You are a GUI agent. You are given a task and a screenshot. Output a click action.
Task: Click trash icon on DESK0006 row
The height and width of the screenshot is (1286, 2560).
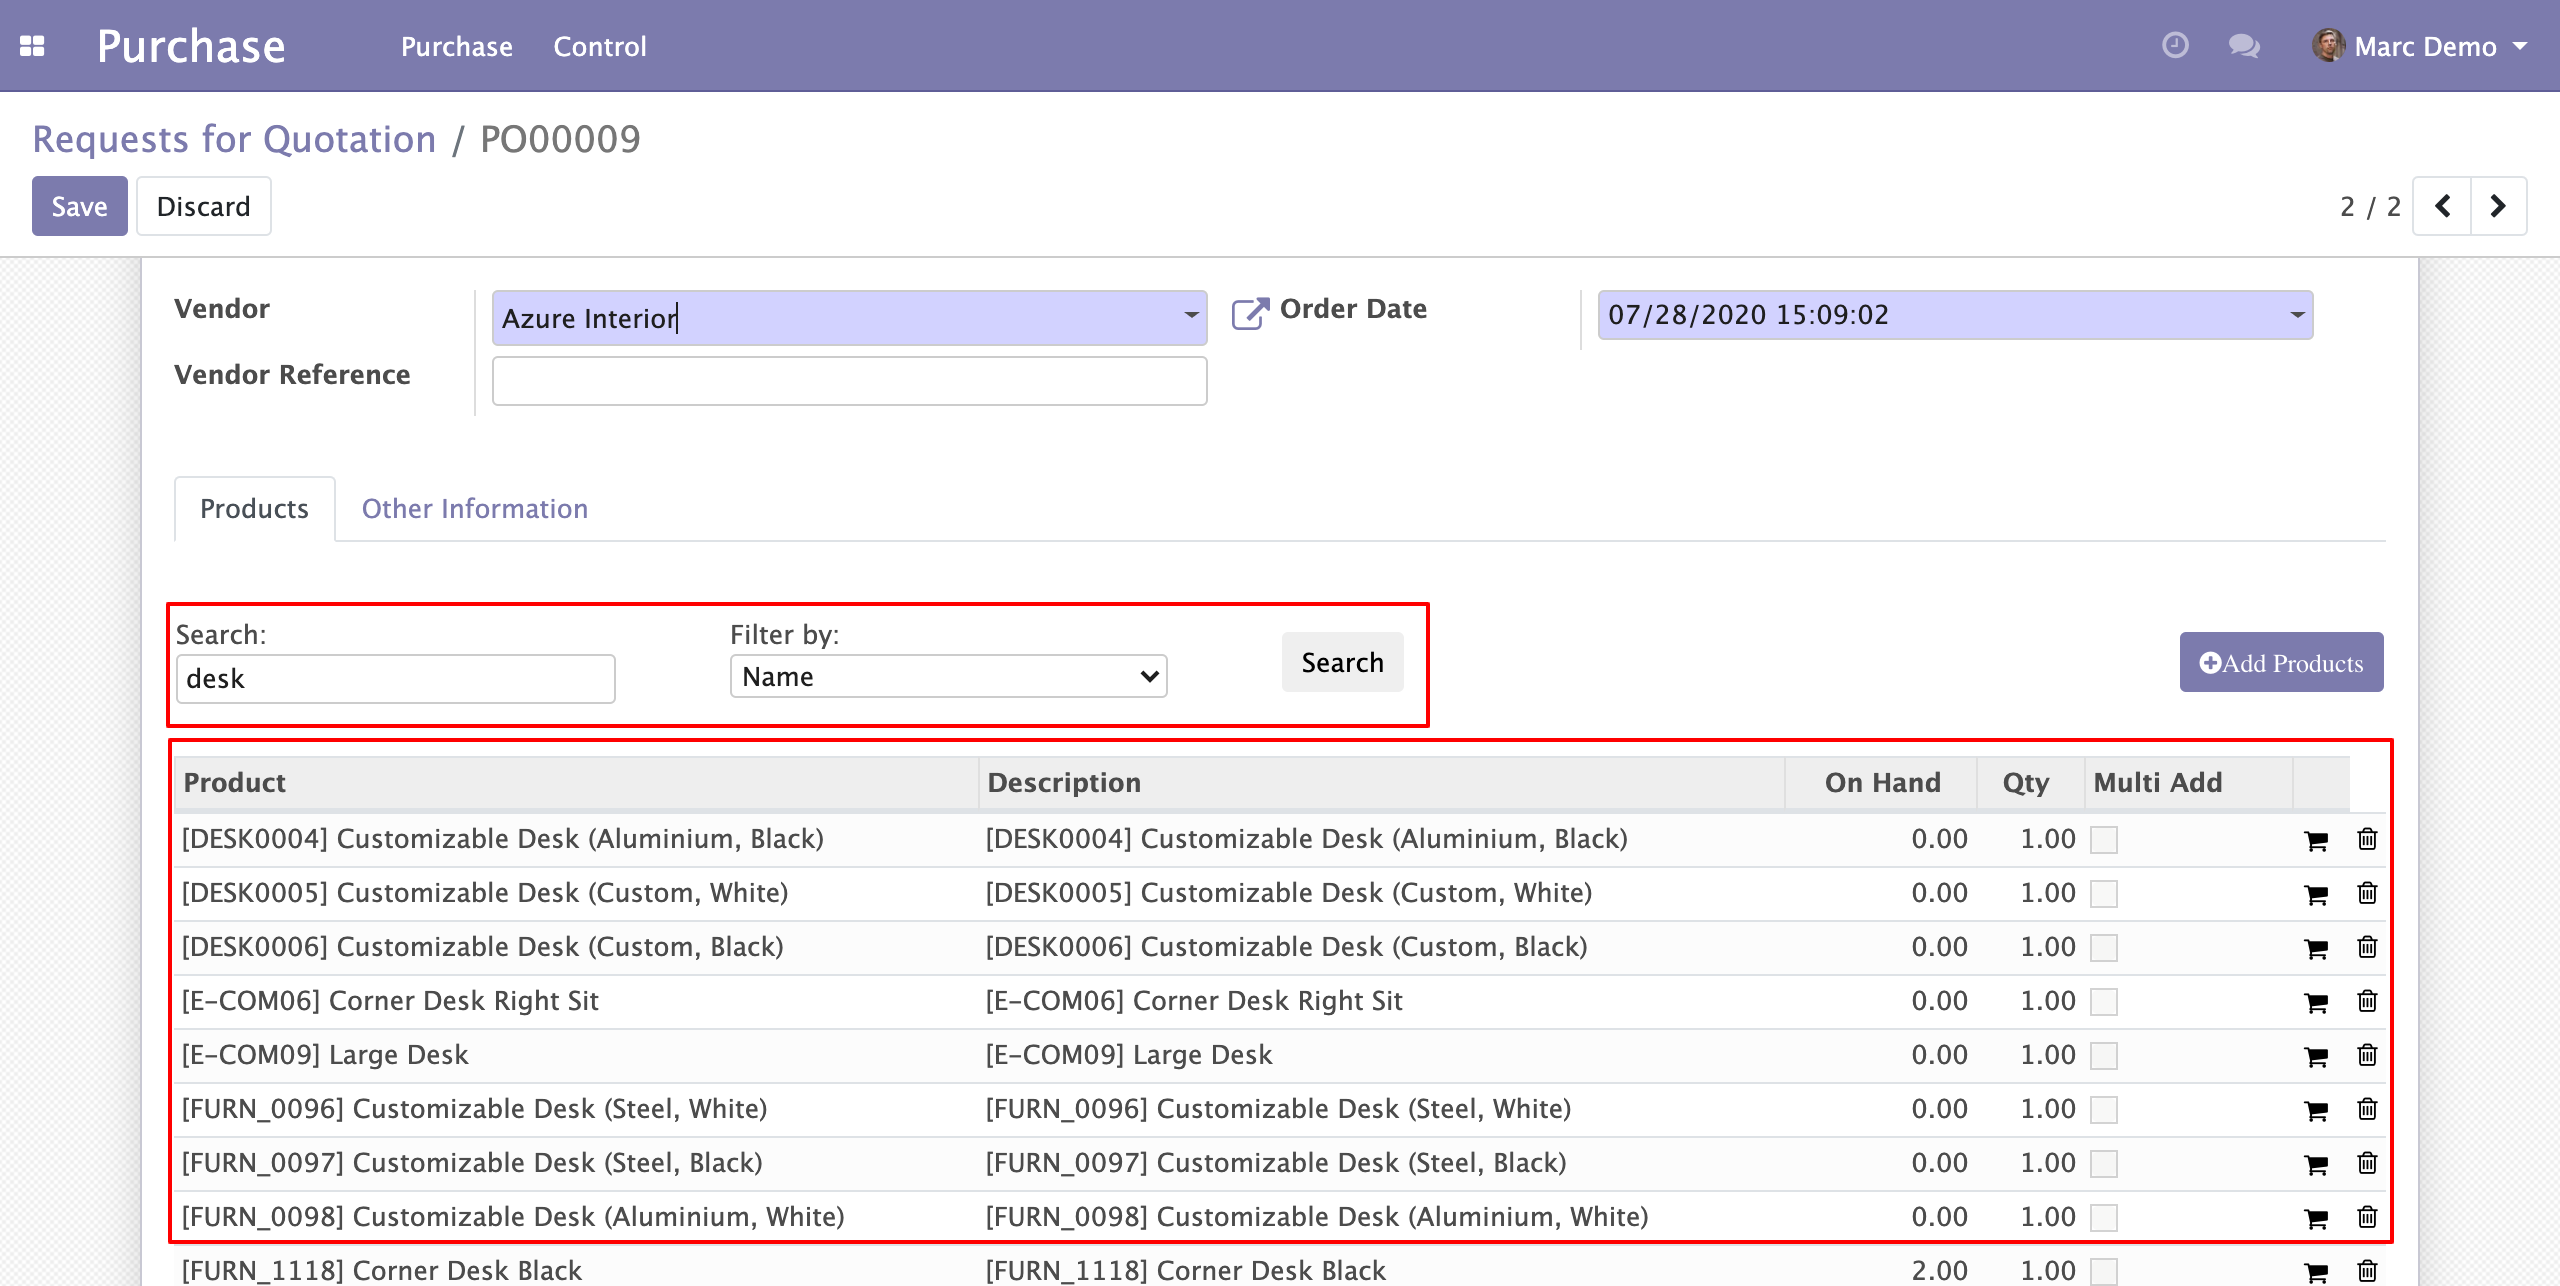pos(2367,947)
